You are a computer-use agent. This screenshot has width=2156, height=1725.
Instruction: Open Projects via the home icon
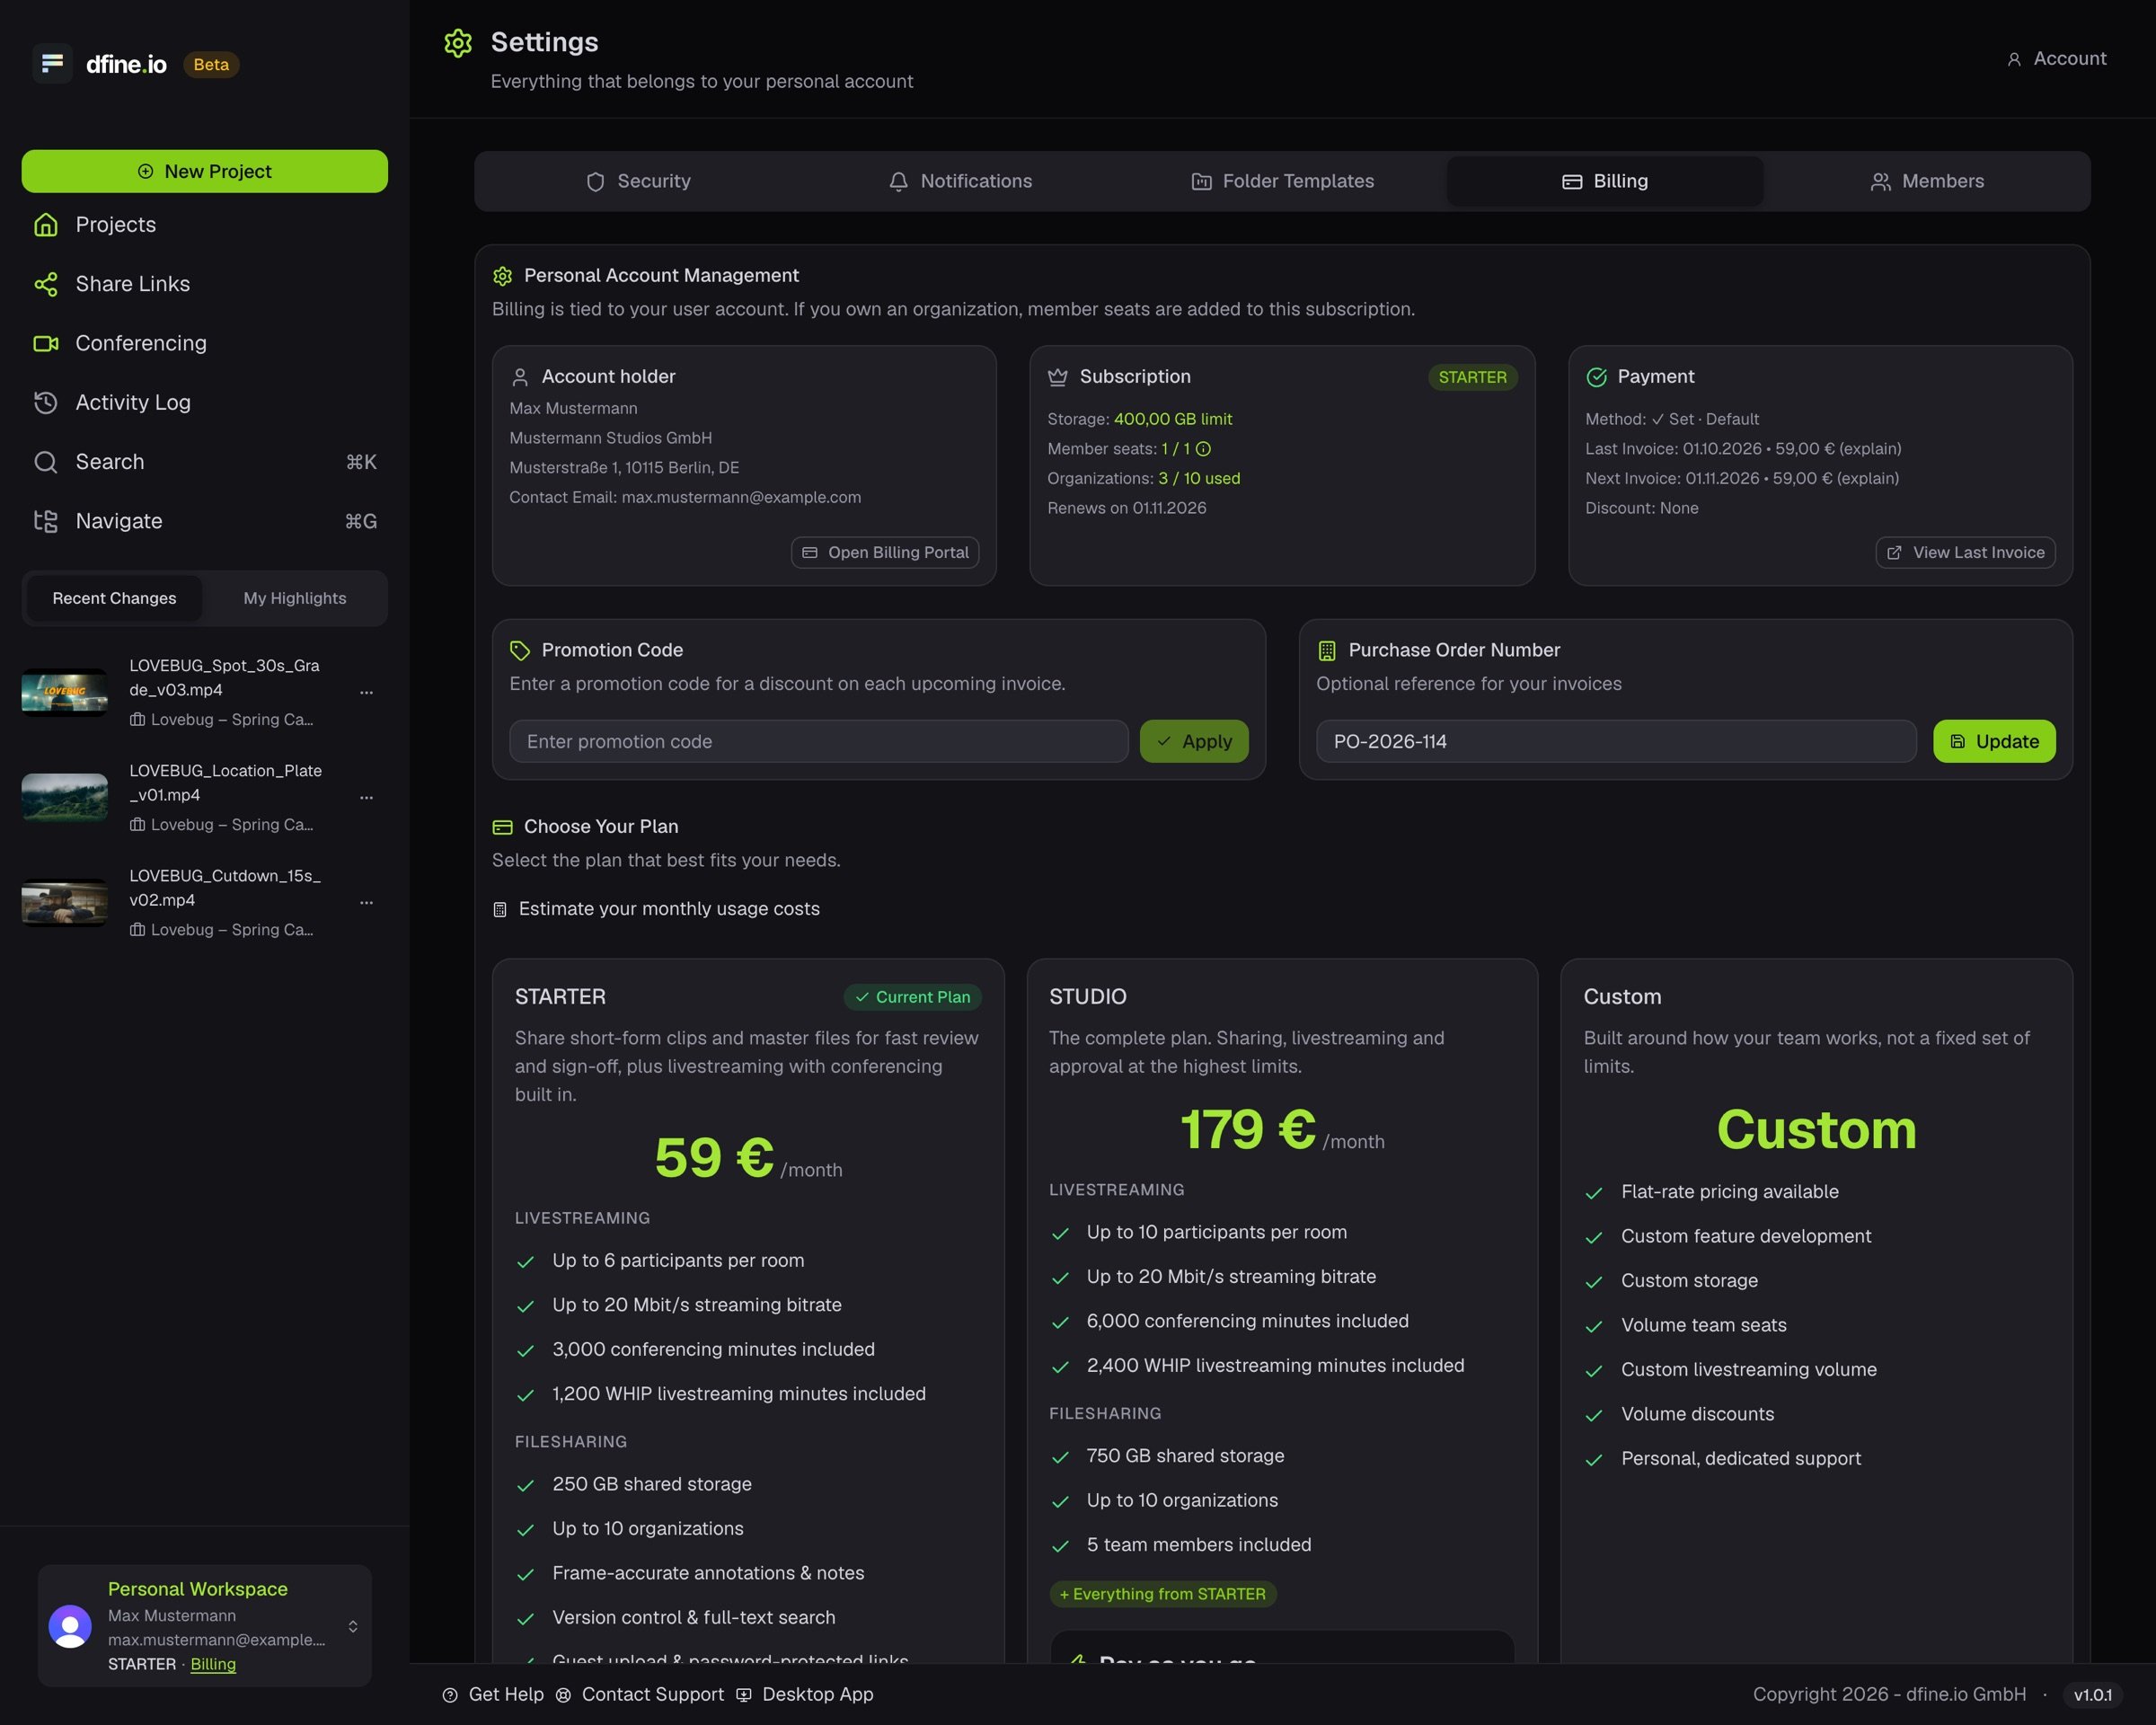coord(46,225)
